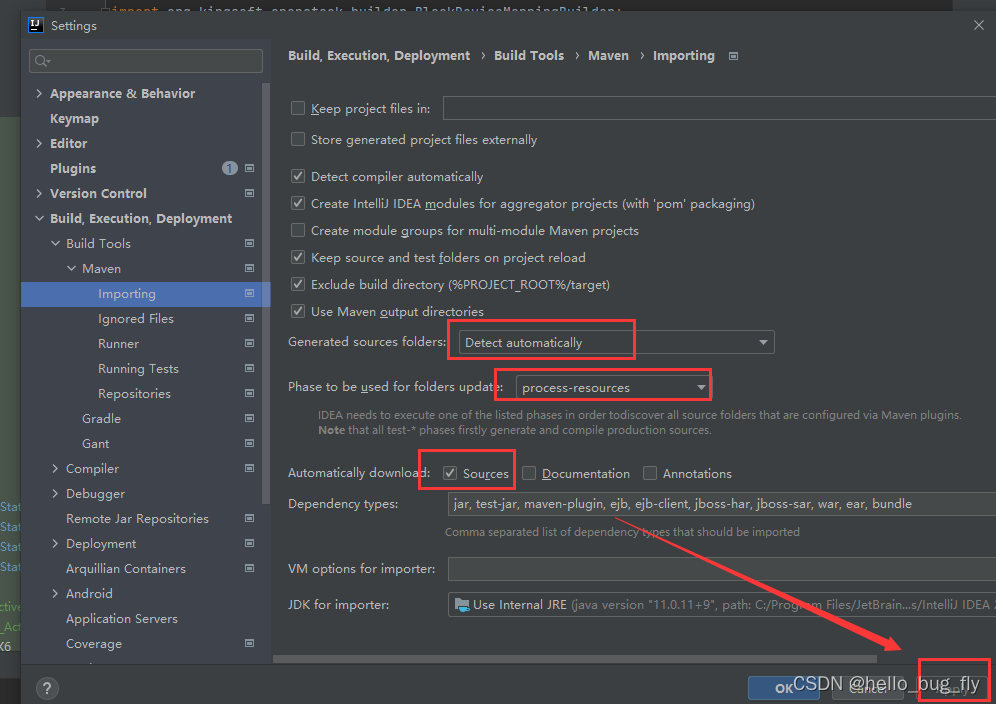Click project-level icon beside Importing row
The width and height of the screenshot is (996, 704).
point(250,294)
